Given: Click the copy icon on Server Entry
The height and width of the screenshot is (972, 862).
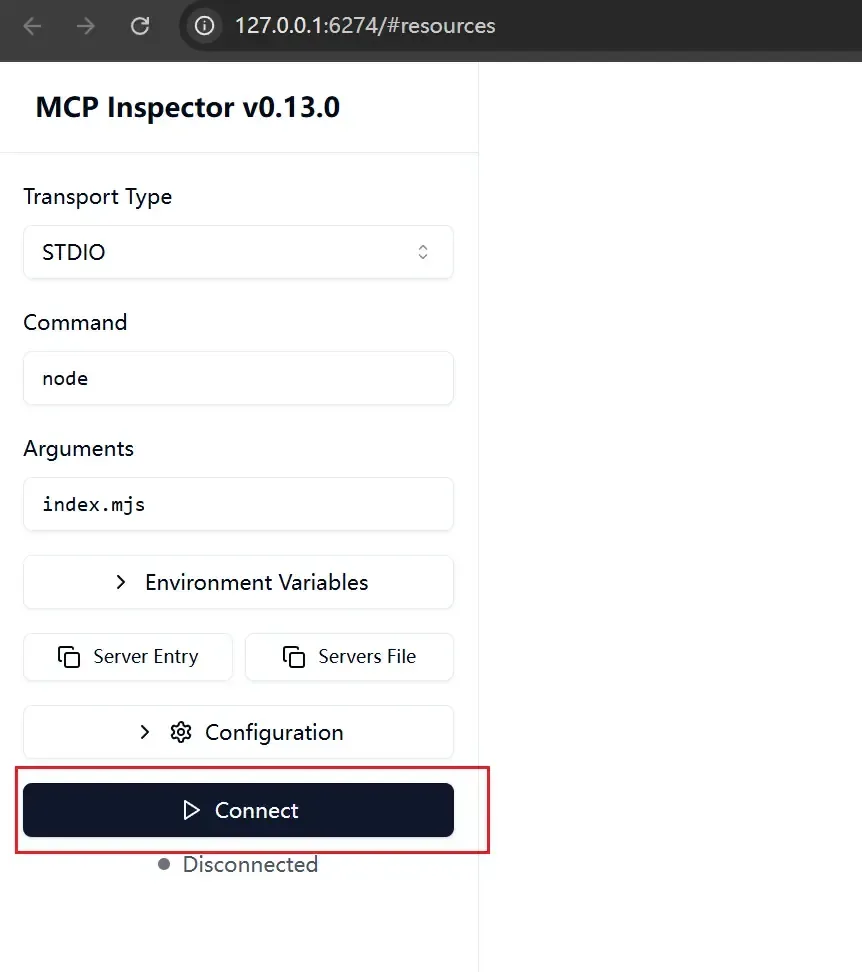Looking at the screenshot, I should 69,657.
